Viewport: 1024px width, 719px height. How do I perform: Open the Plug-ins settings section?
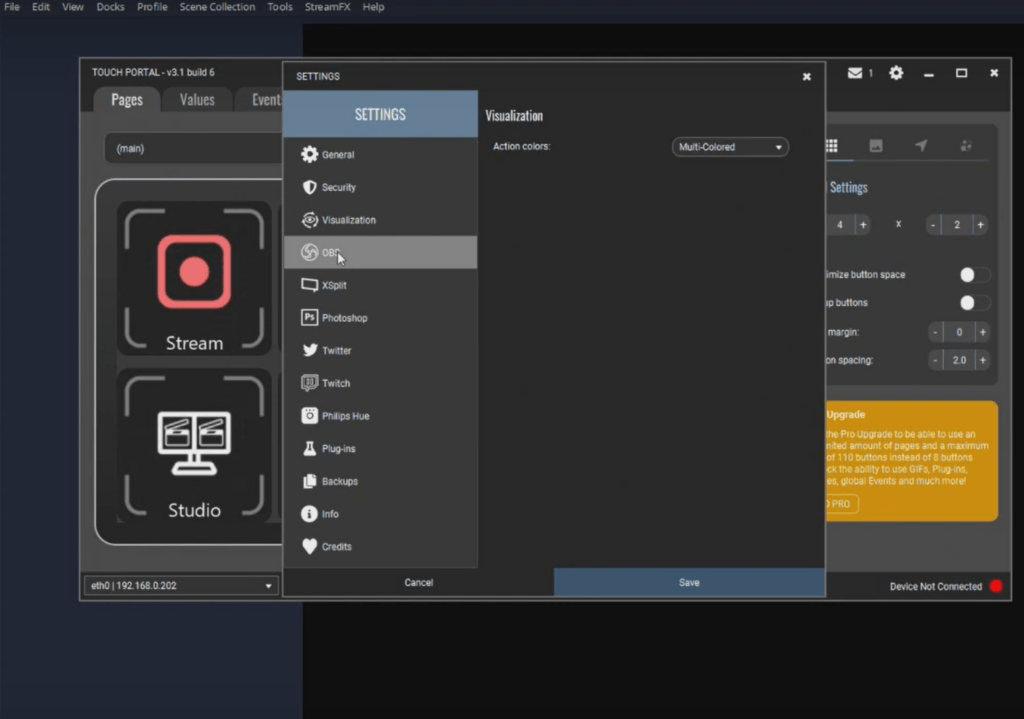pos(380,449)
